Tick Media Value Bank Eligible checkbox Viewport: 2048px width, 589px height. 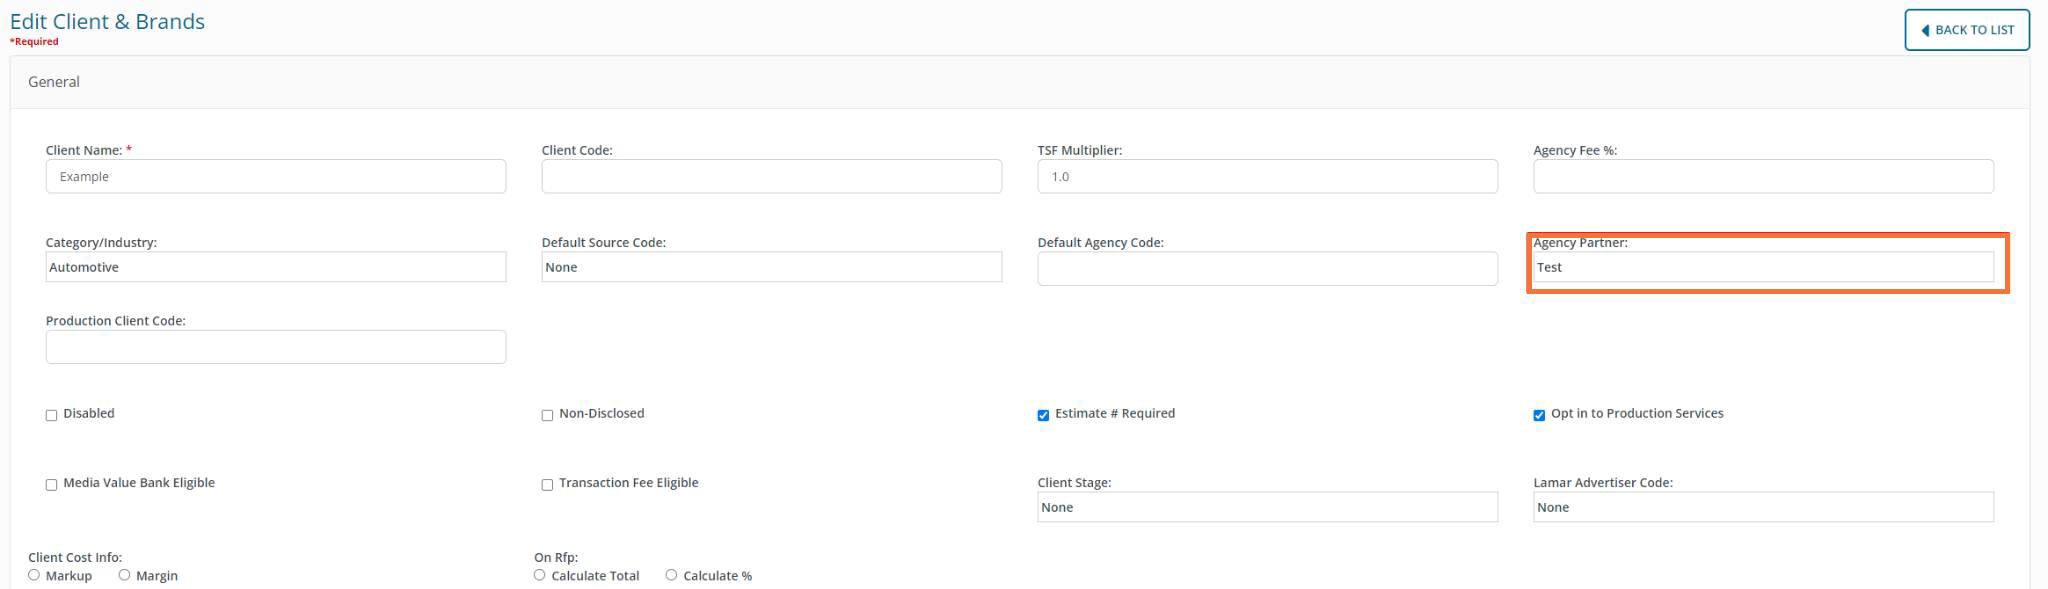coord(51,485)
